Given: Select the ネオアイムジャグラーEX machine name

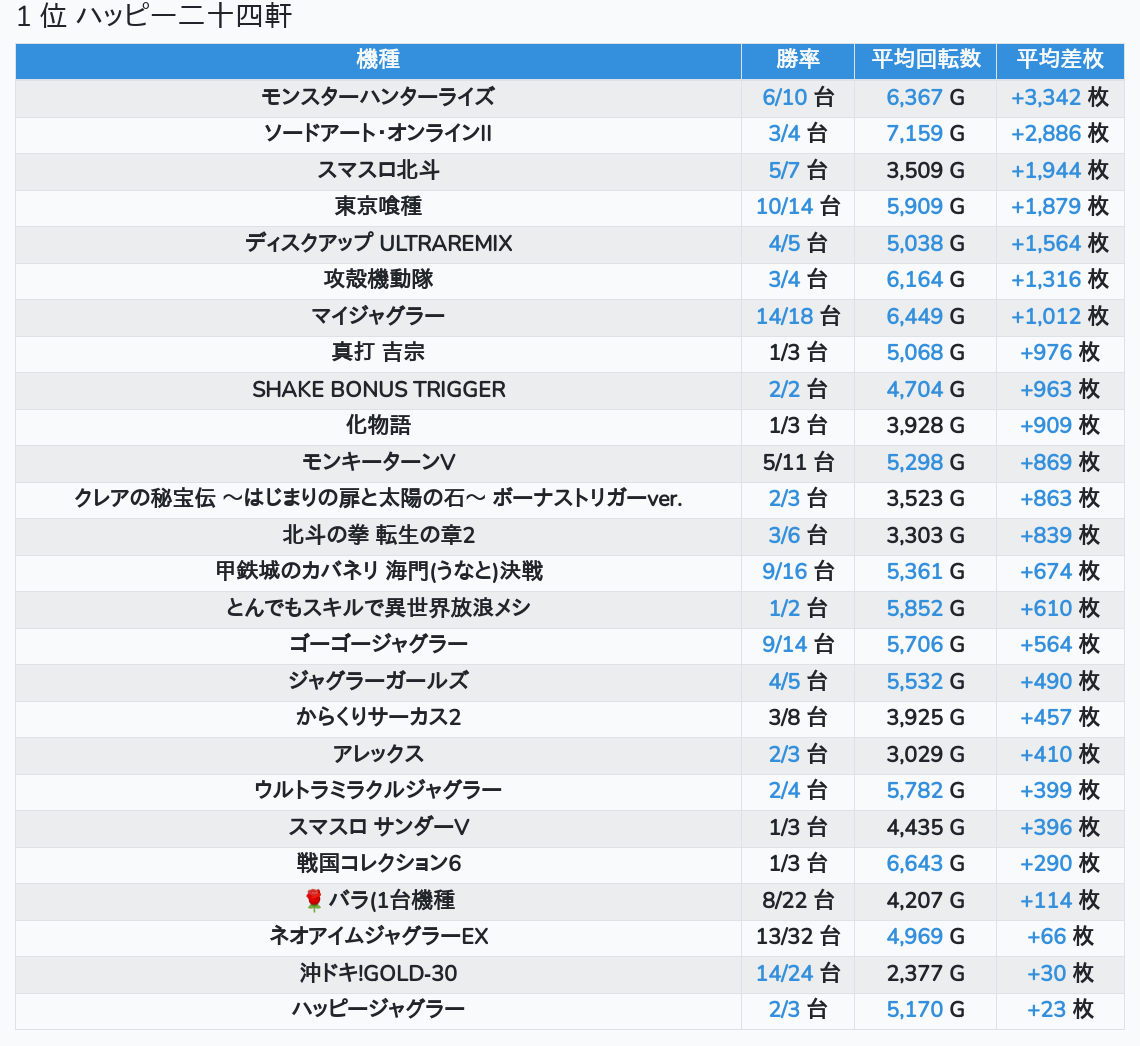Looking at the screenshot, I should point(378,936).
